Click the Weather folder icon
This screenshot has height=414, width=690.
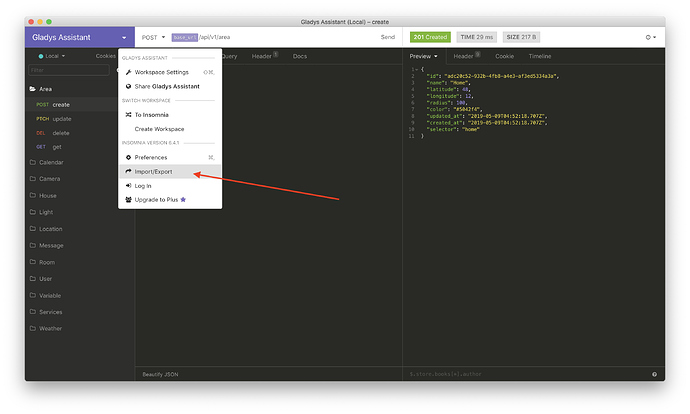pyautogui.click(x=33, y=328)
